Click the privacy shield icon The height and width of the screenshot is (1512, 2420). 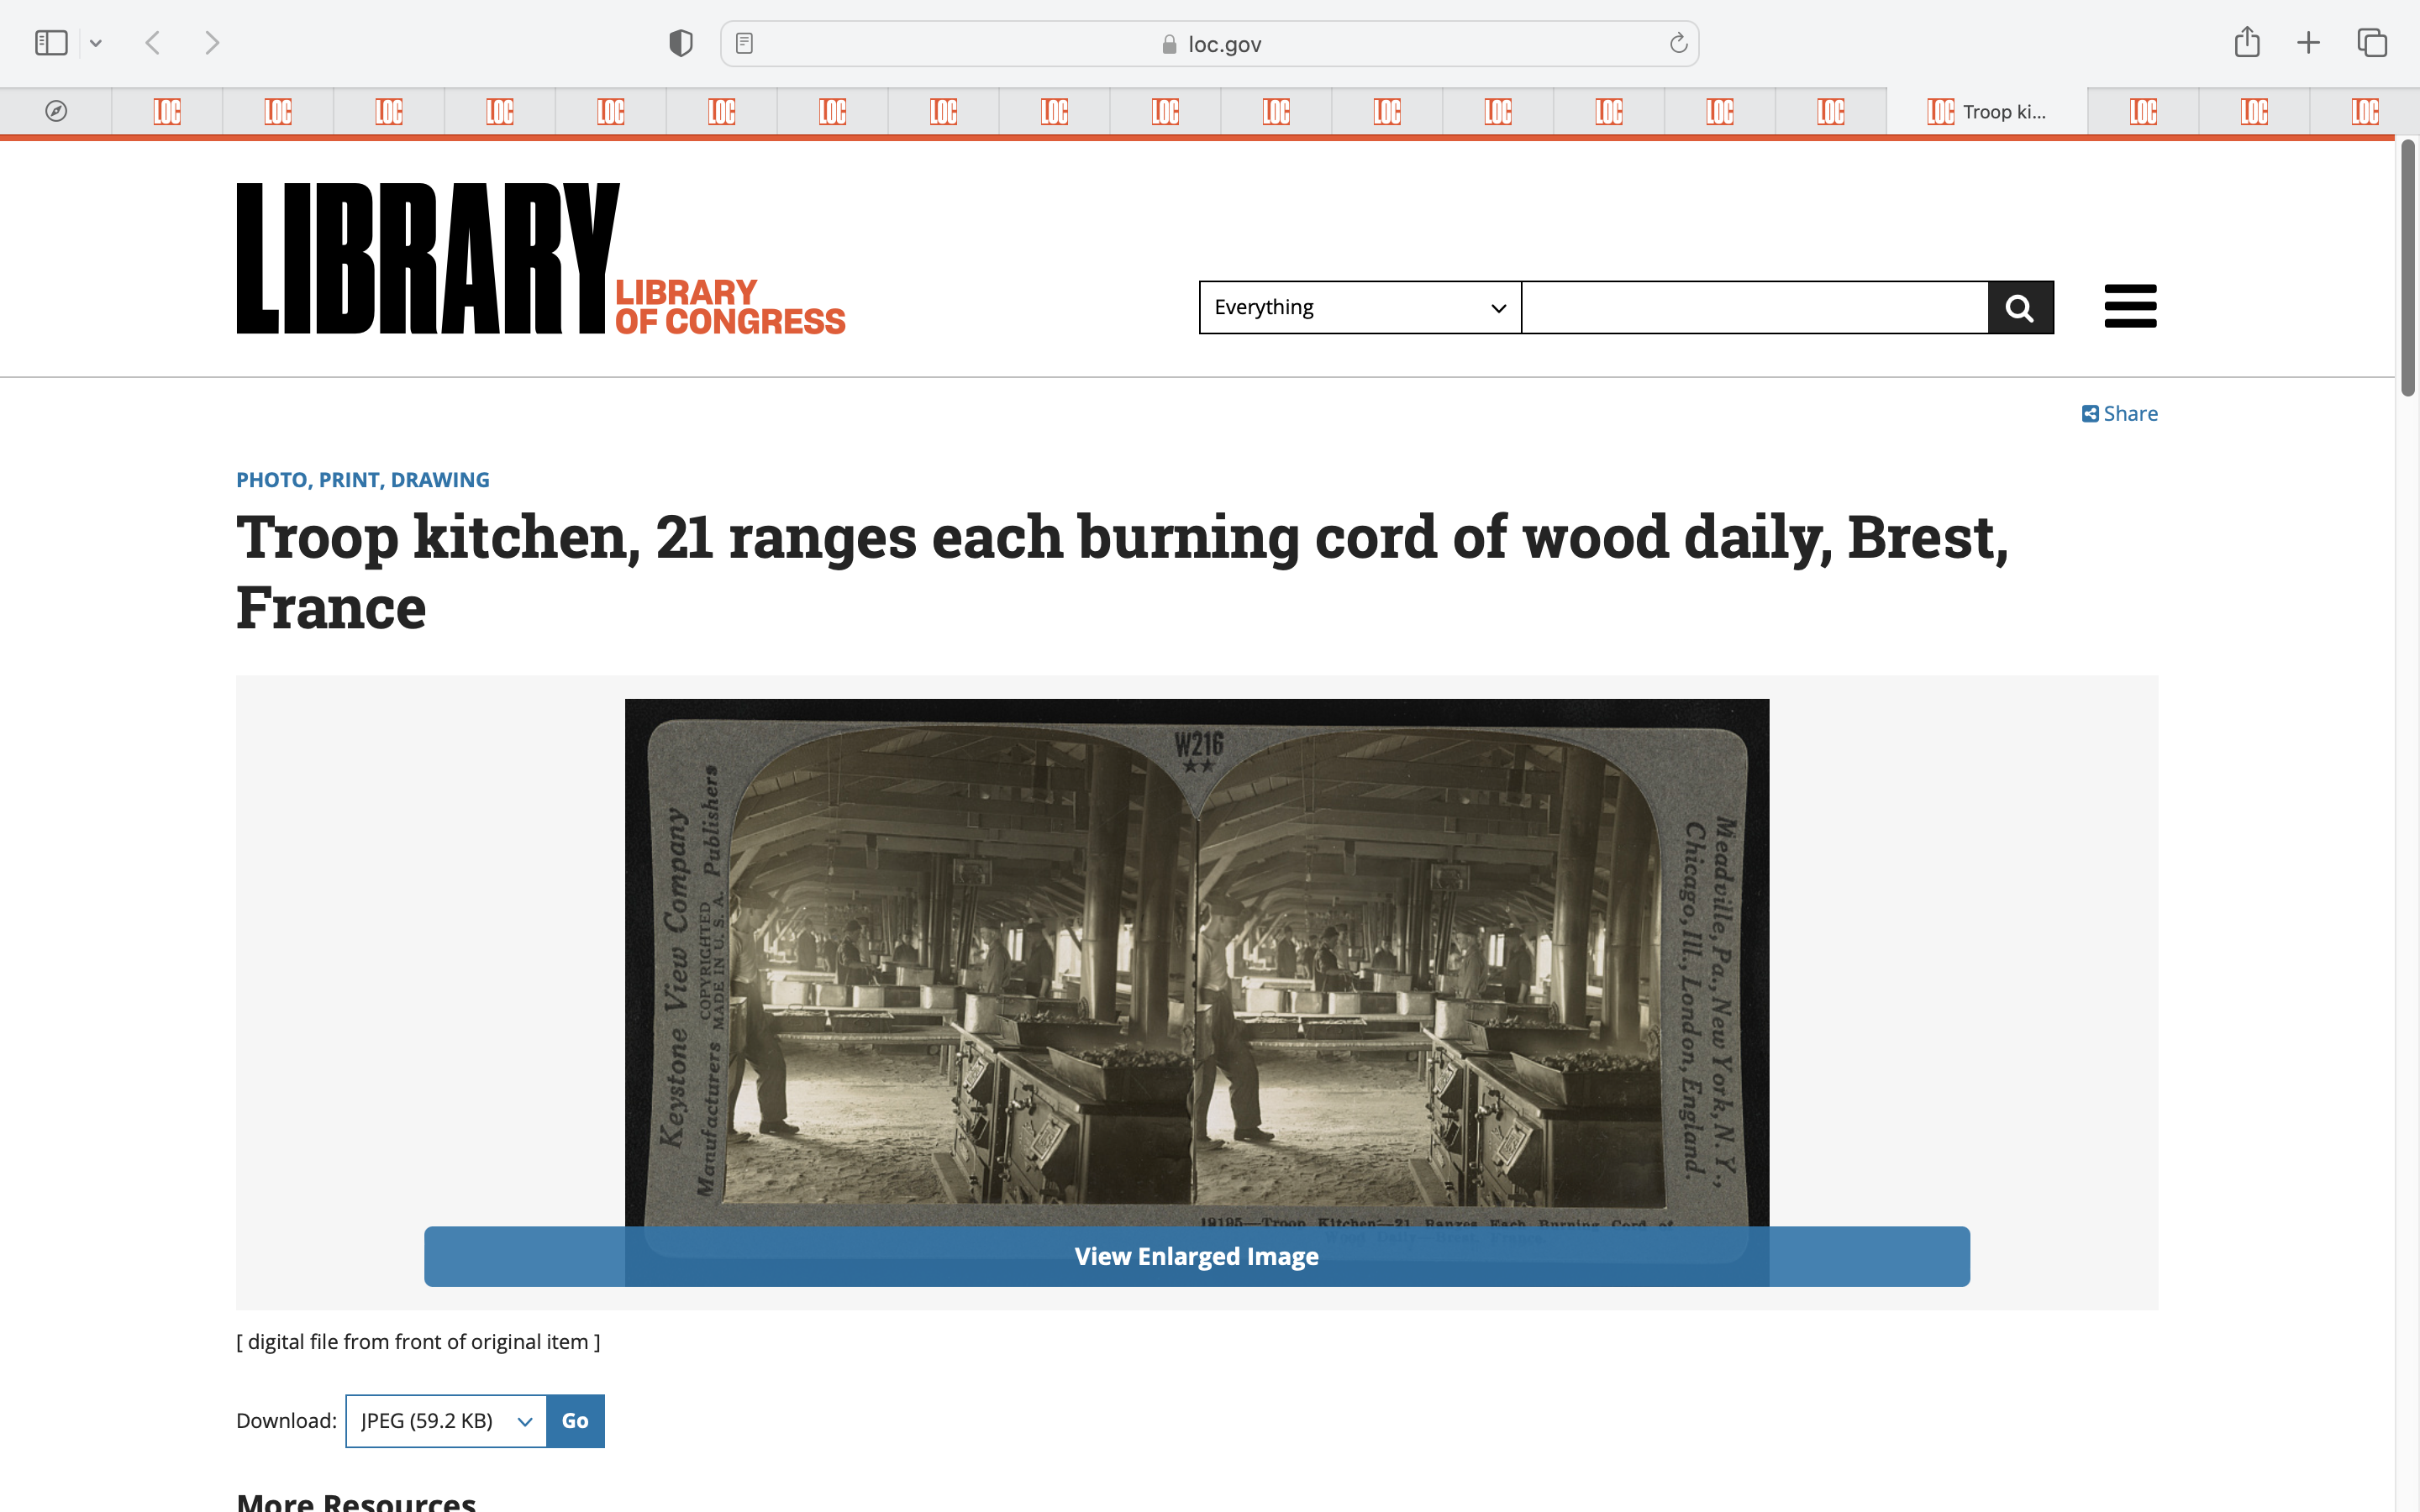point(681,43)
